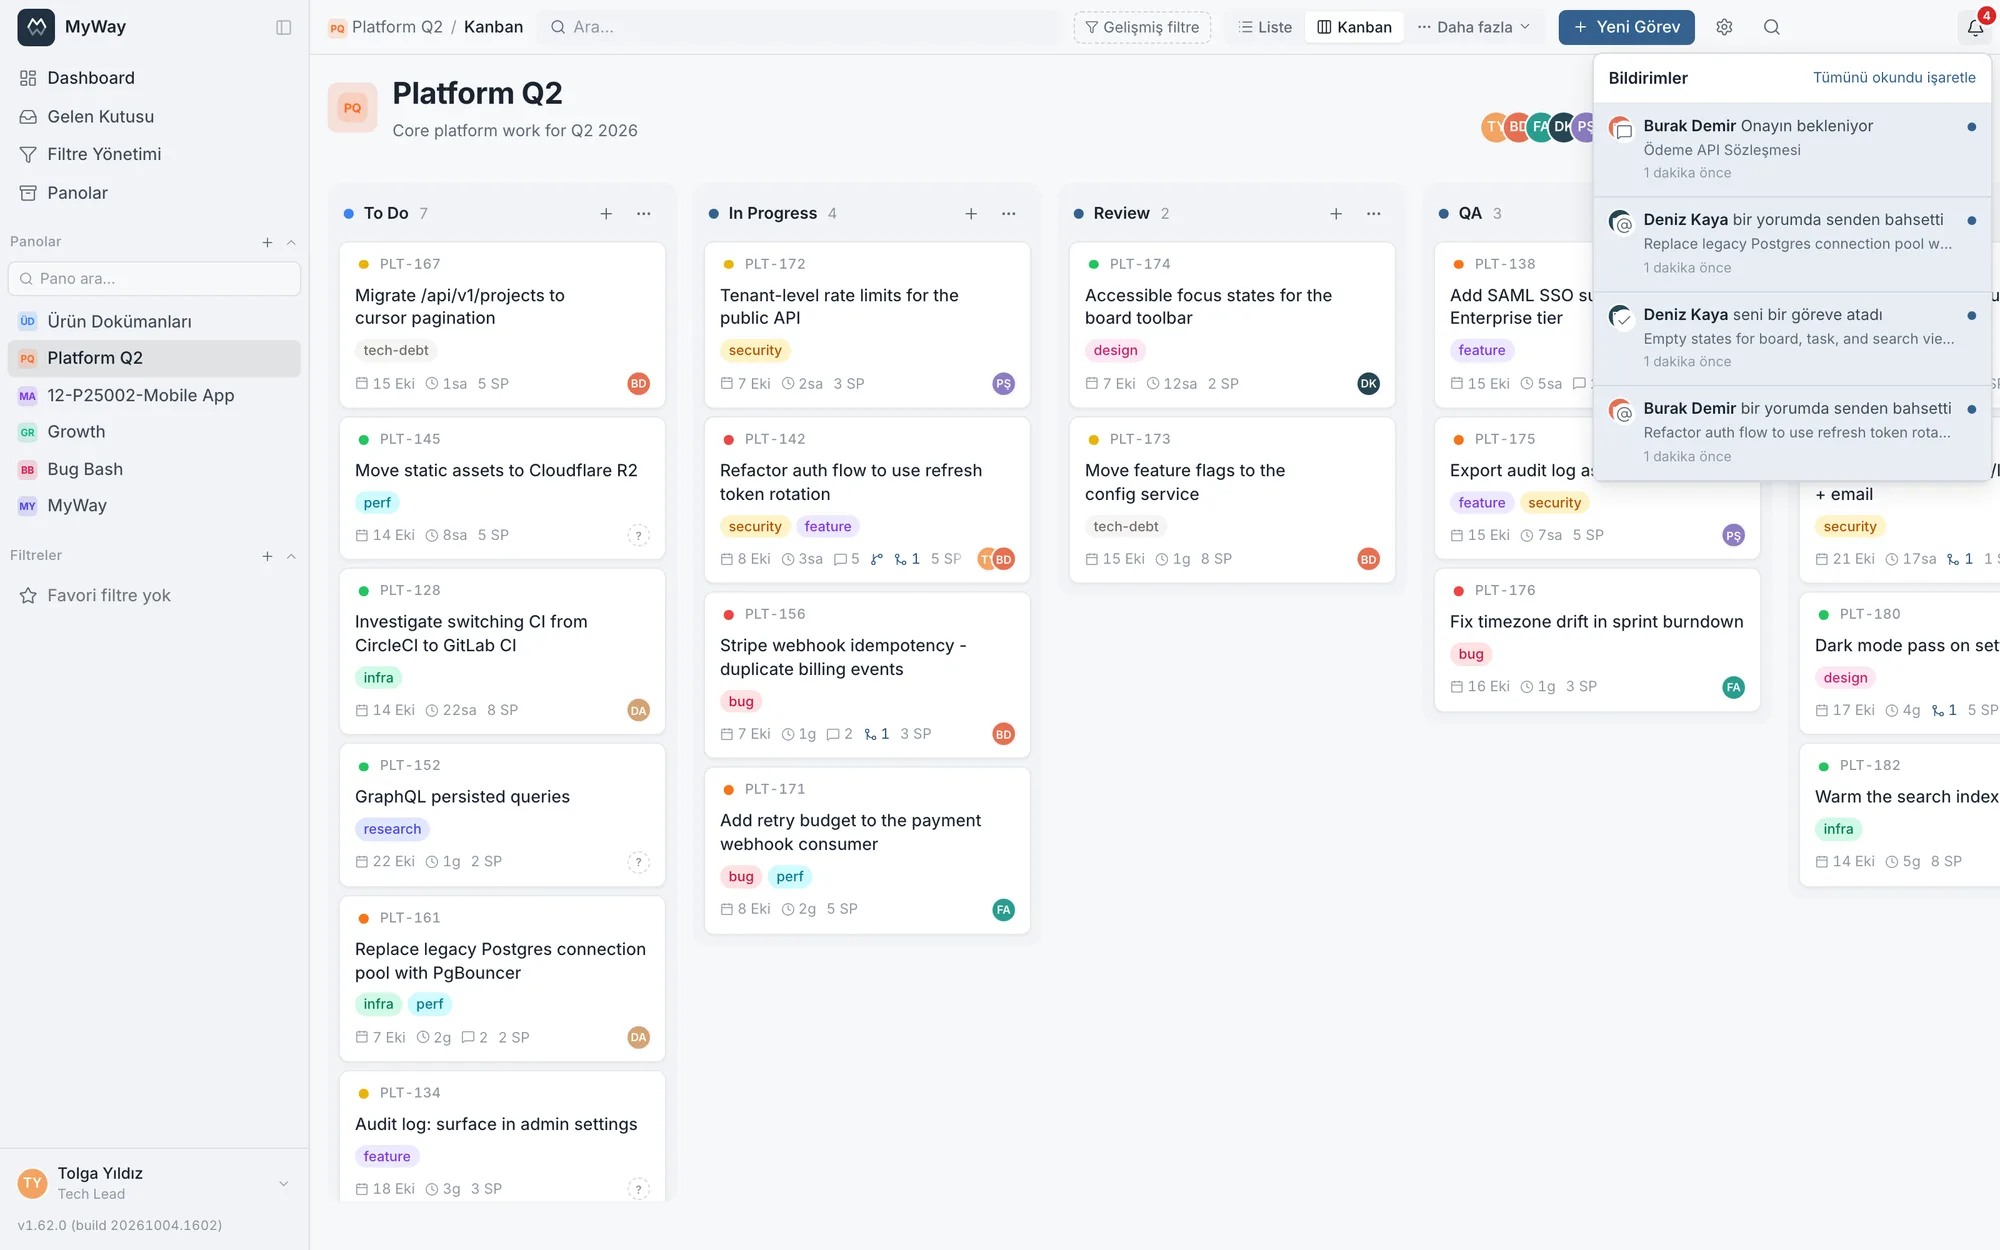Open the 12-P25002-Mobile App board
Image resolution: width=2000 pixels, height=1250 pixels.
point(154,395)
